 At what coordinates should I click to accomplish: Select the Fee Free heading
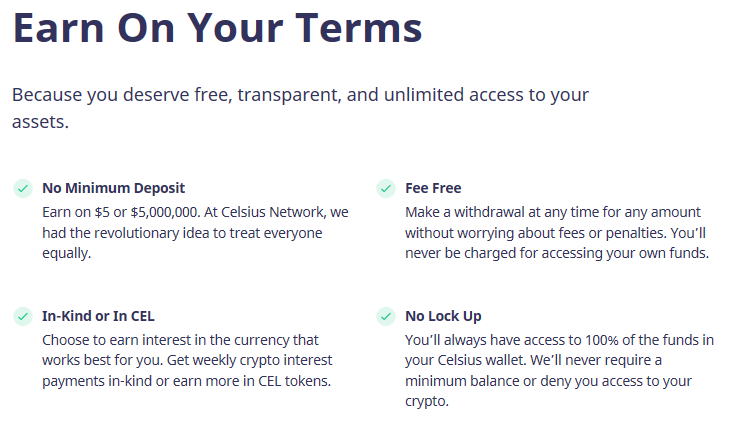433,188
